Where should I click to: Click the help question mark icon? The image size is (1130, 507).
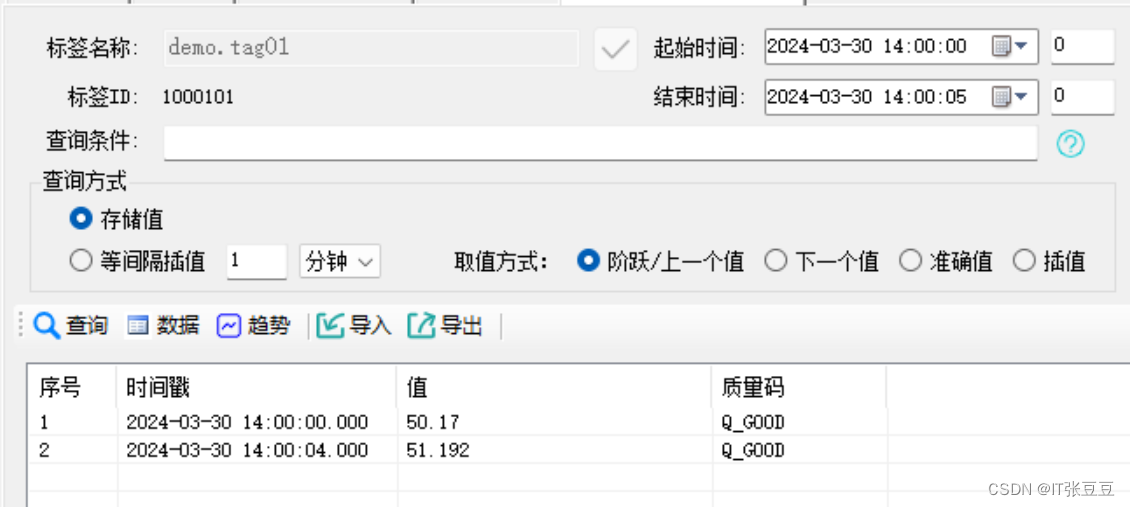[1070, 144]
